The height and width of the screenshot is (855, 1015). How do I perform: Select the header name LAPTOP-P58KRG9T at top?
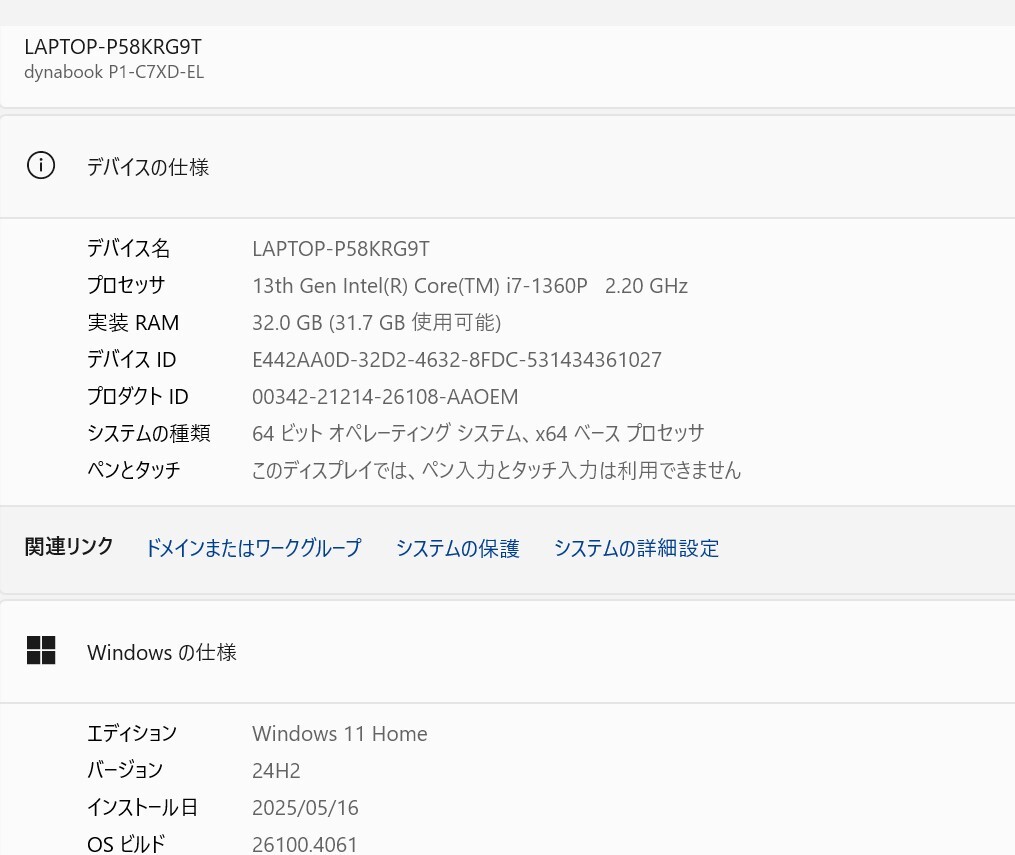pyautogui.click(x=113, y=47)
